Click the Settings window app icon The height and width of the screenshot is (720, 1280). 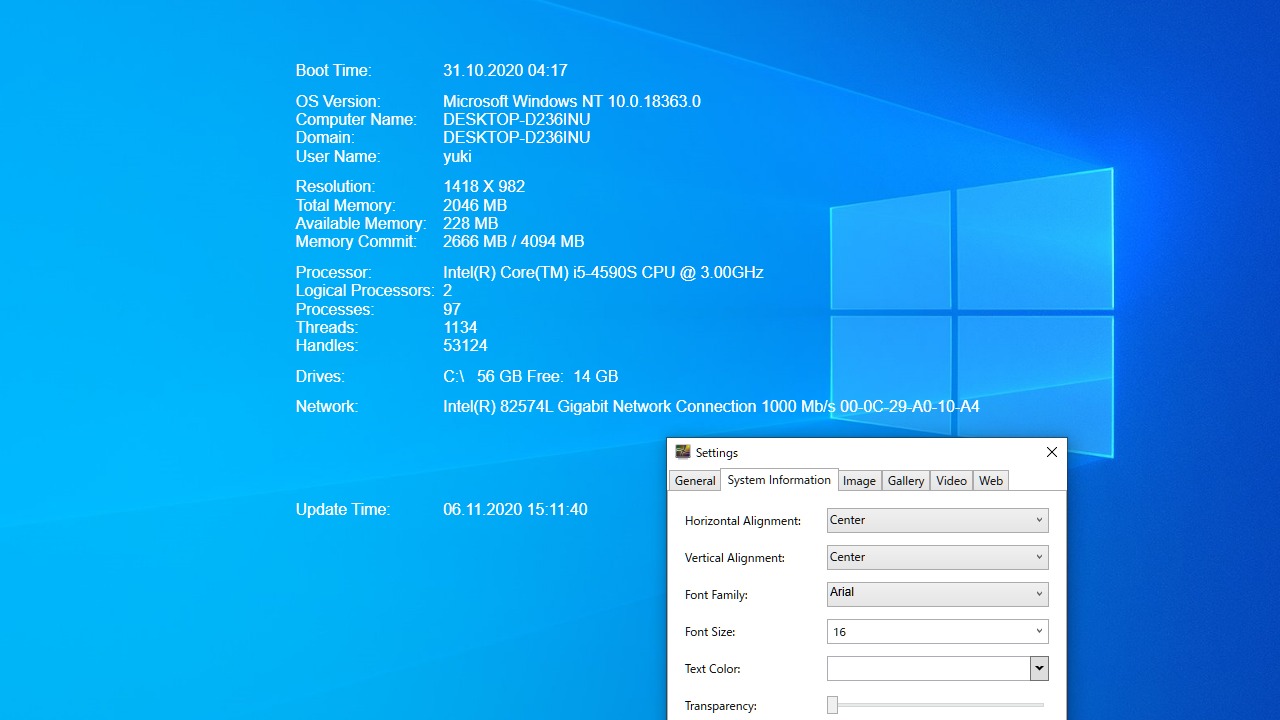683,452
